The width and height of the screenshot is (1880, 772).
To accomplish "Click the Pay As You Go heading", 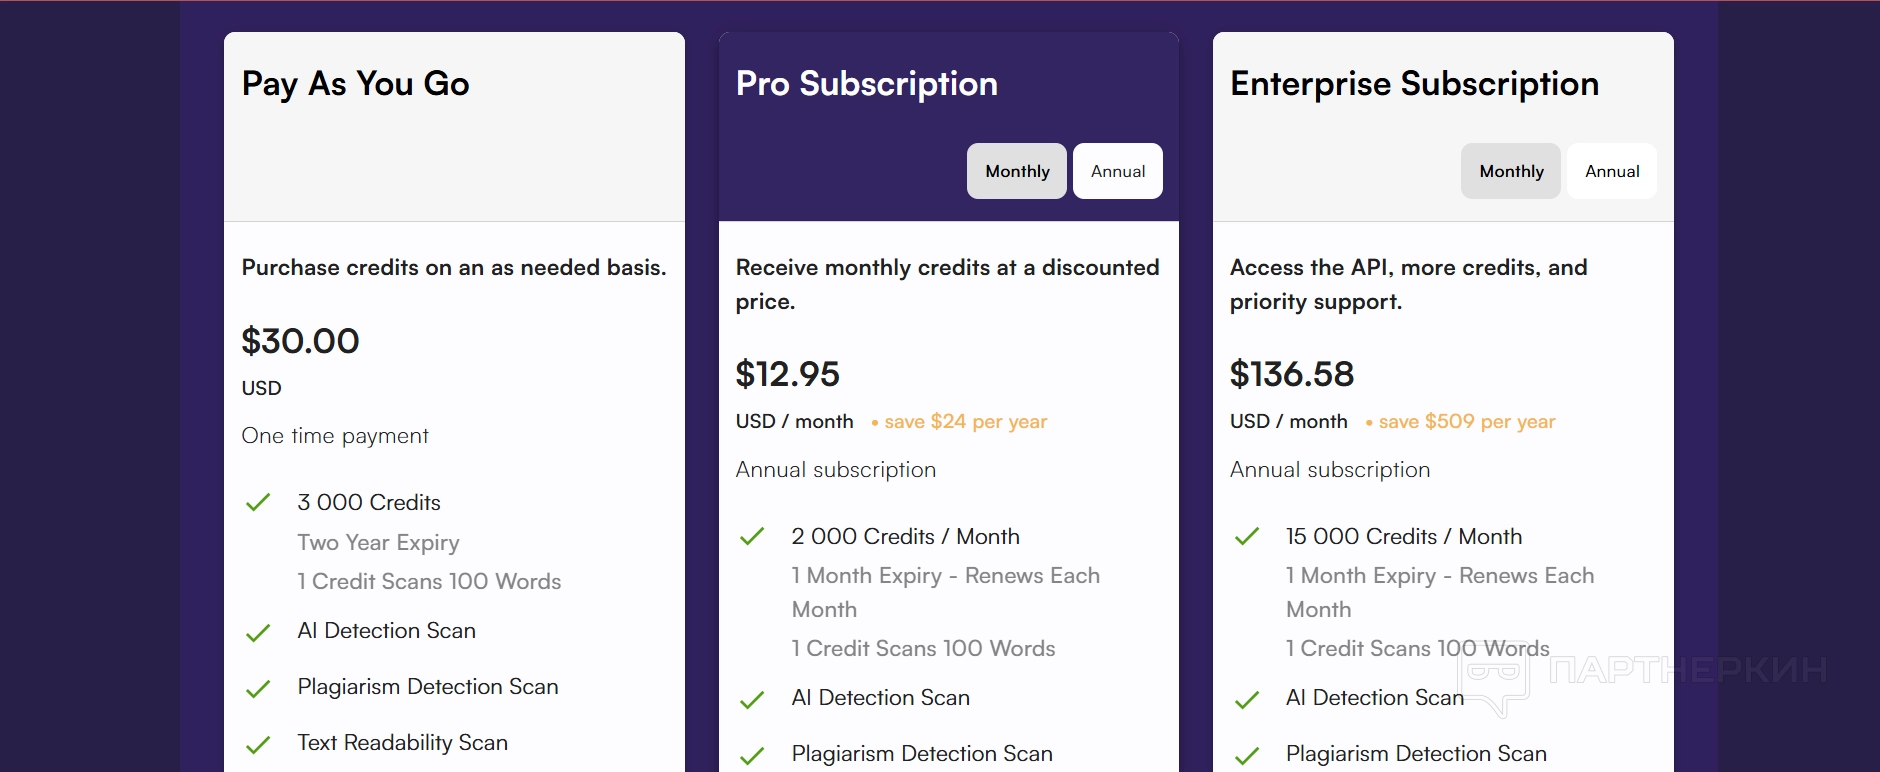I will pyautogui.click(x=355, y=84).
